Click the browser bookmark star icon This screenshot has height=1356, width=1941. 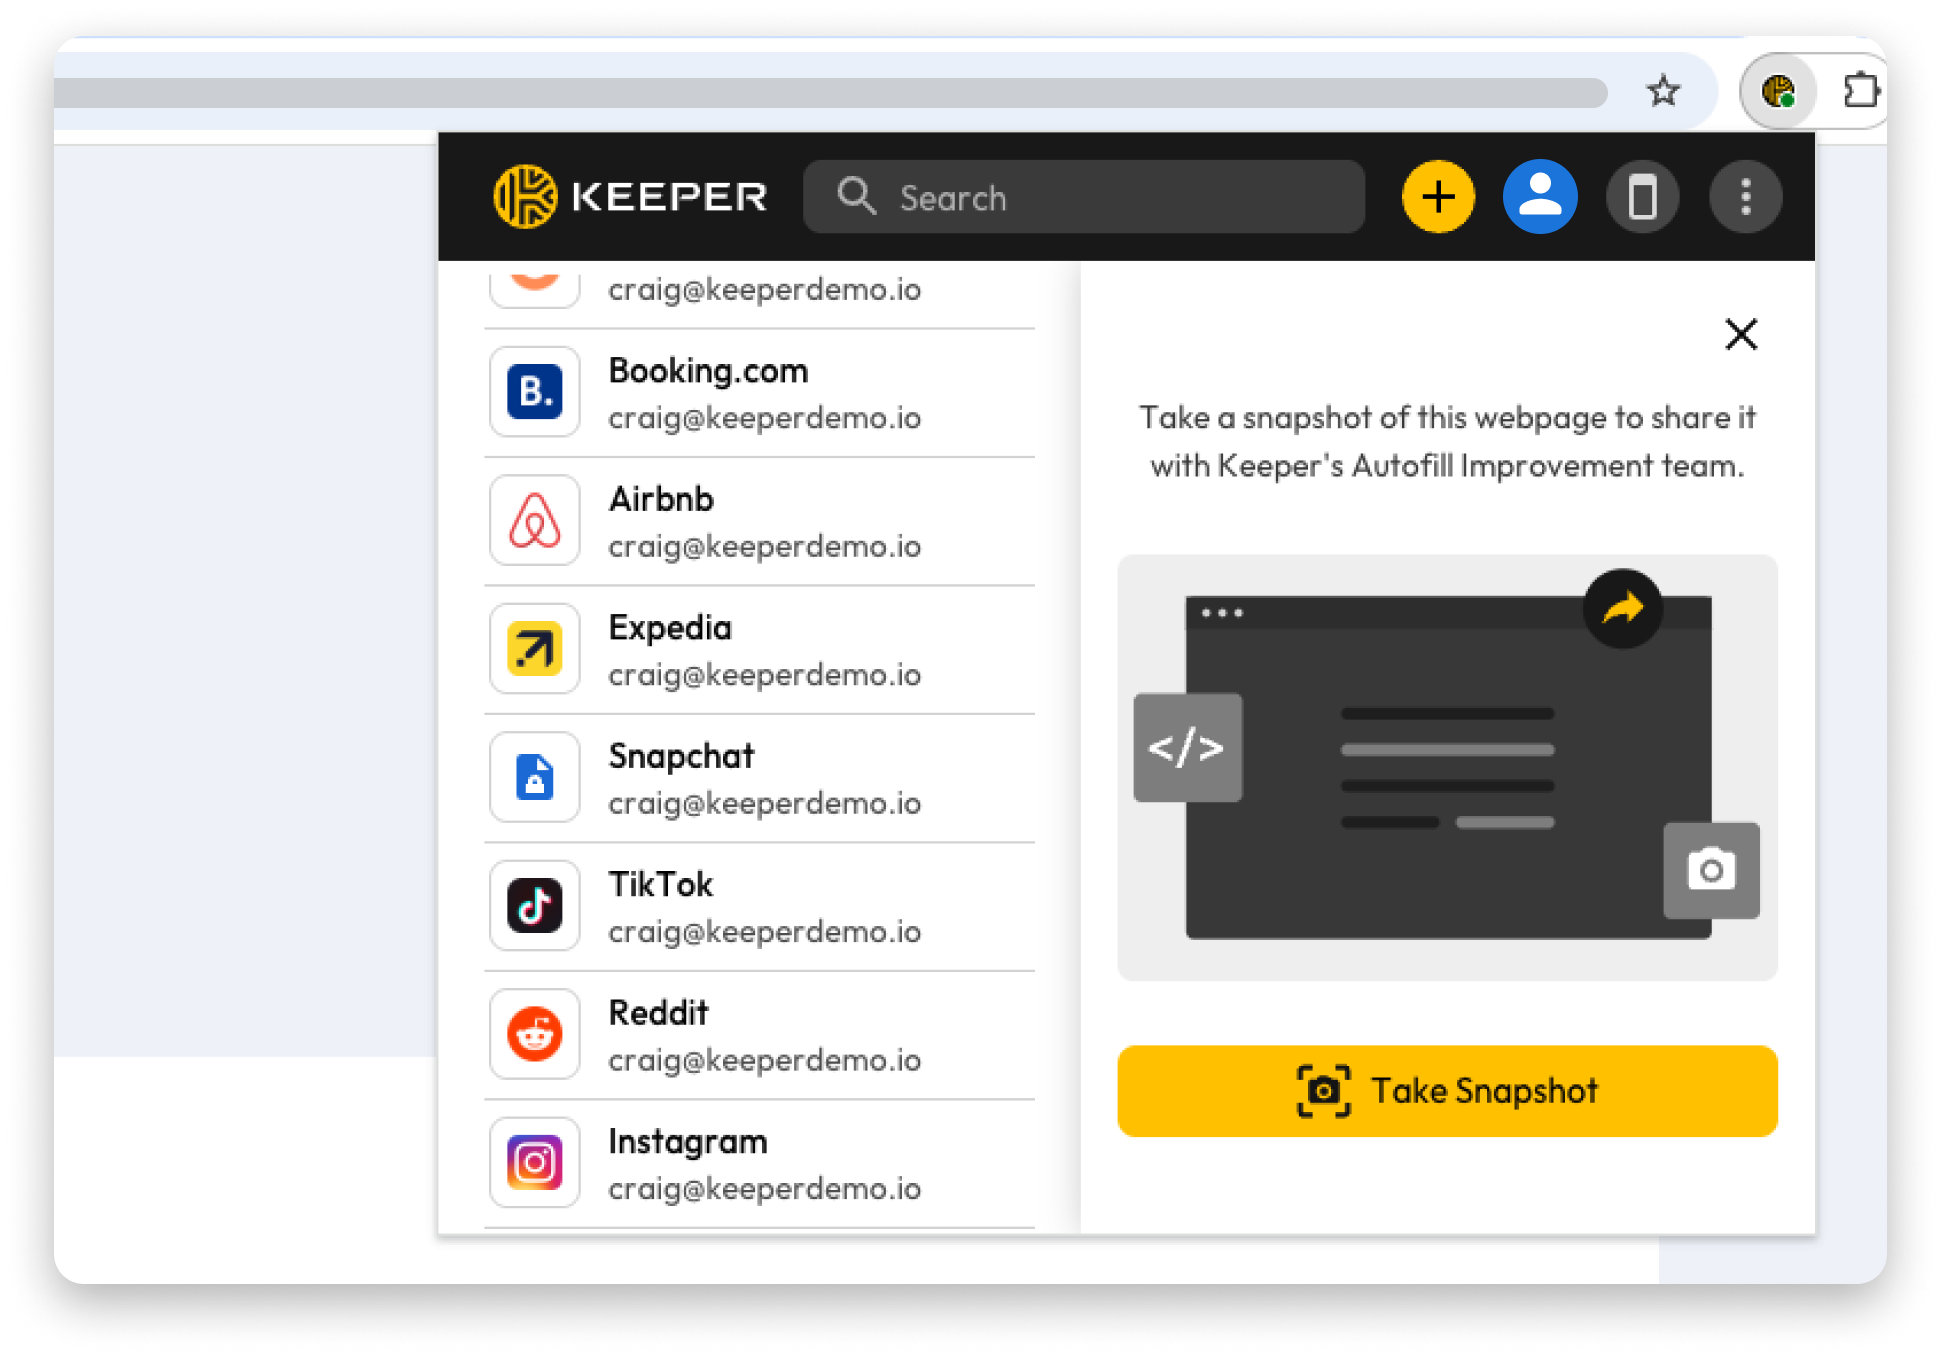click(1663, 91)
